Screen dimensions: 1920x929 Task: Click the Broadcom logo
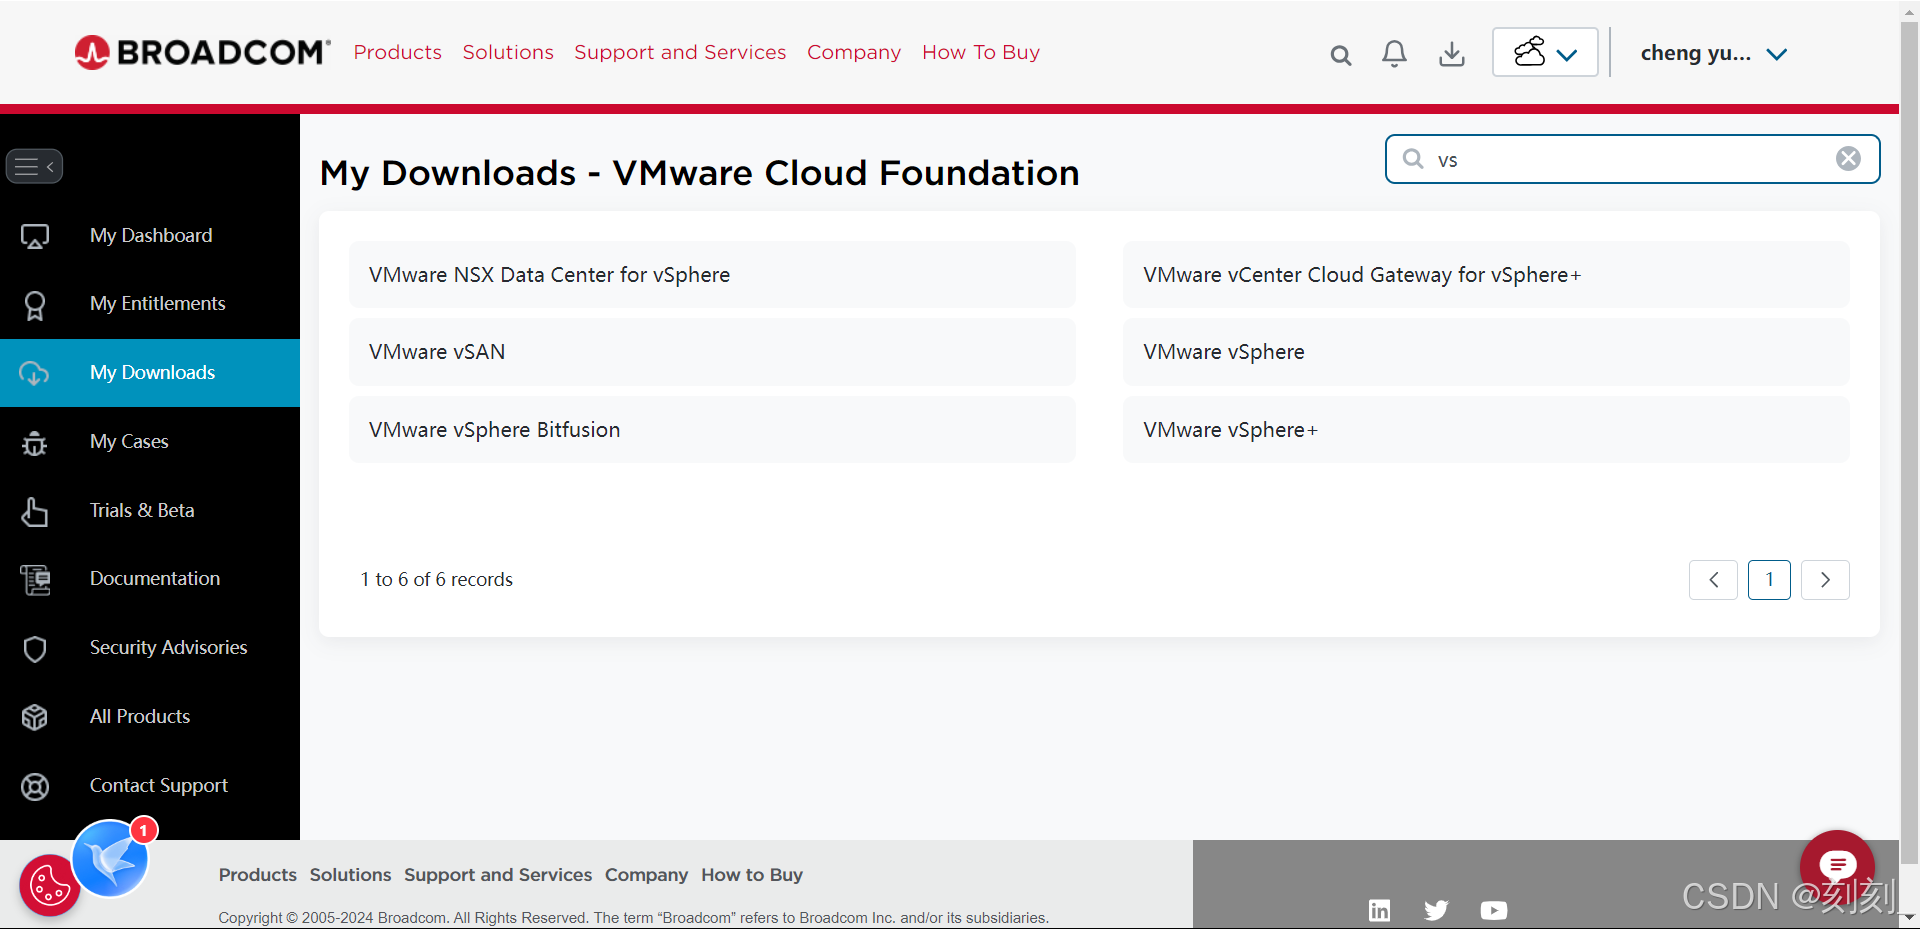(202, 52)
